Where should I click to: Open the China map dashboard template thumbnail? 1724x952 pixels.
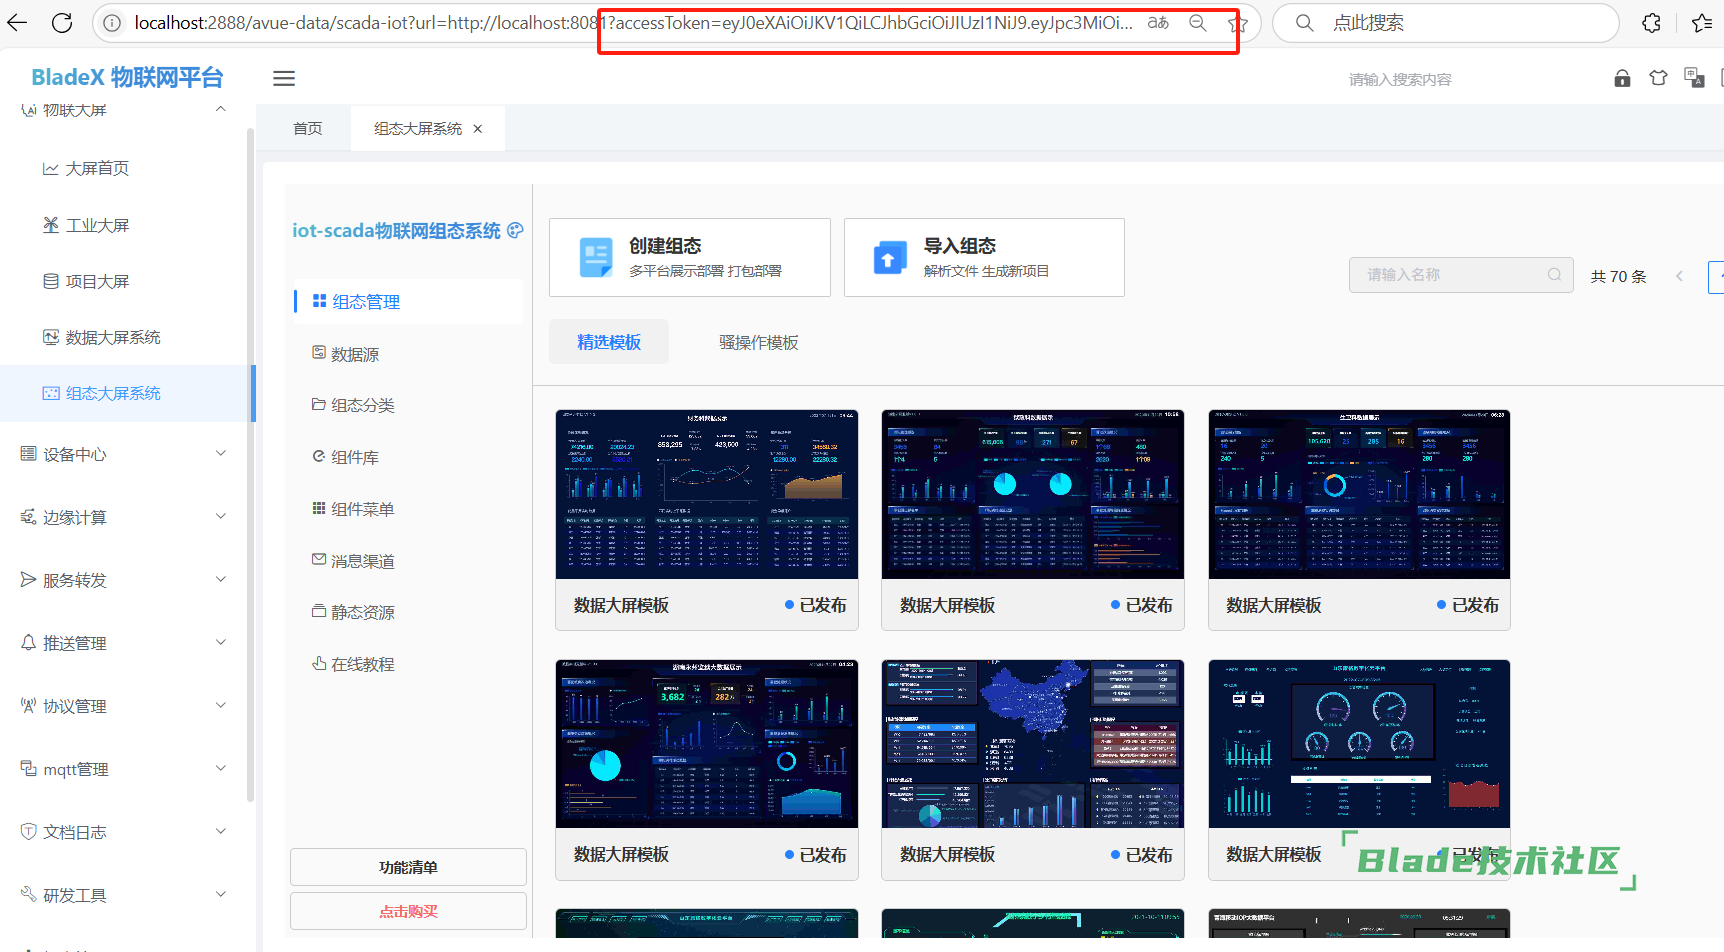[x=1032, y=744]
